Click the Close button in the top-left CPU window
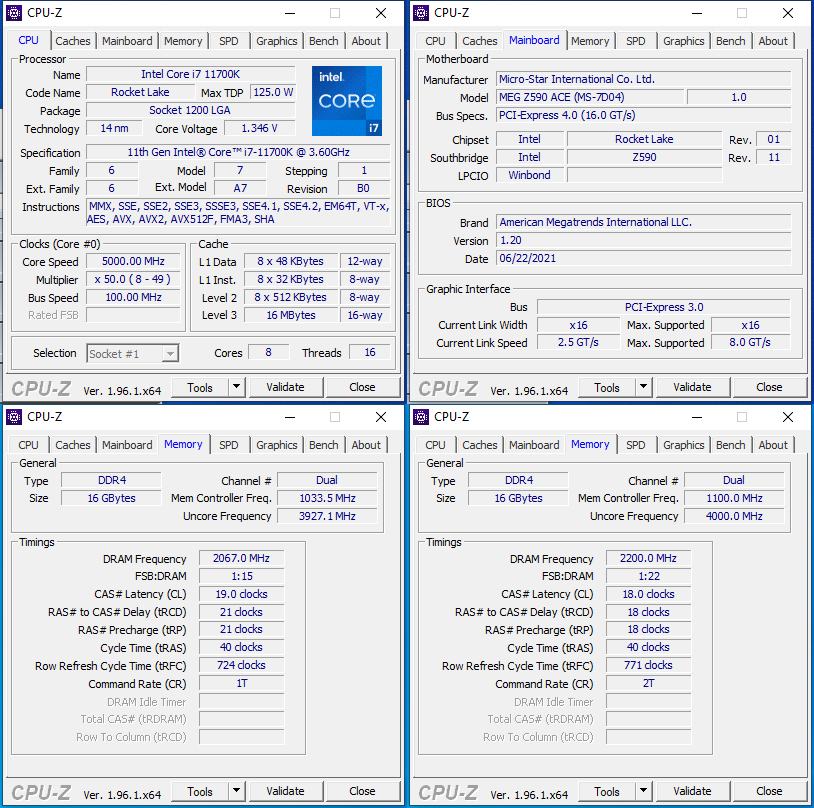Image resolution: width=814 pixels, height=808 pixels. pos(362,387)
